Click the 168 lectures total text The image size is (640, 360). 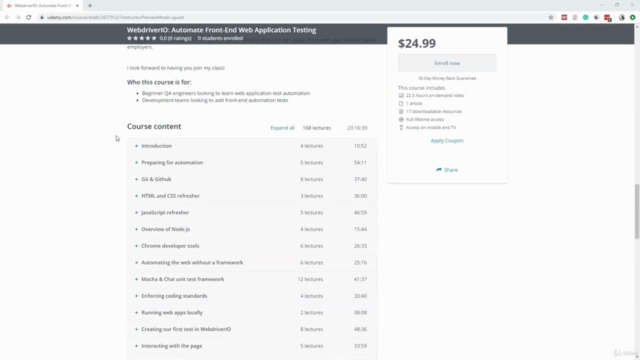pyautogui.click(x=317, y=128)
